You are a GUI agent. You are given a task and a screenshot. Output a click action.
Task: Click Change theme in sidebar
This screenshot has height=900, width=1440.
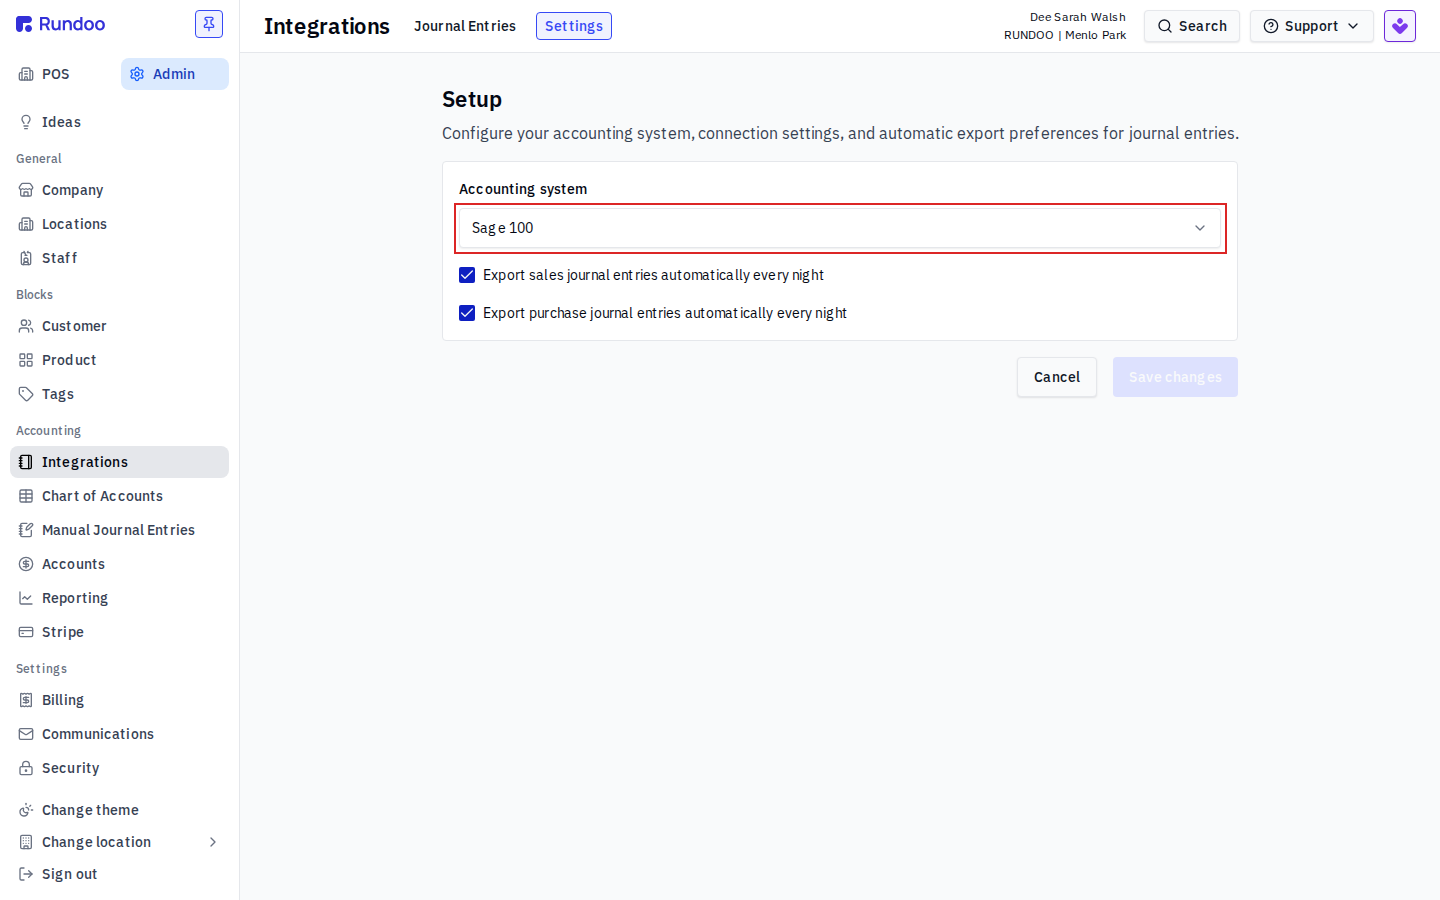(119, 810)
